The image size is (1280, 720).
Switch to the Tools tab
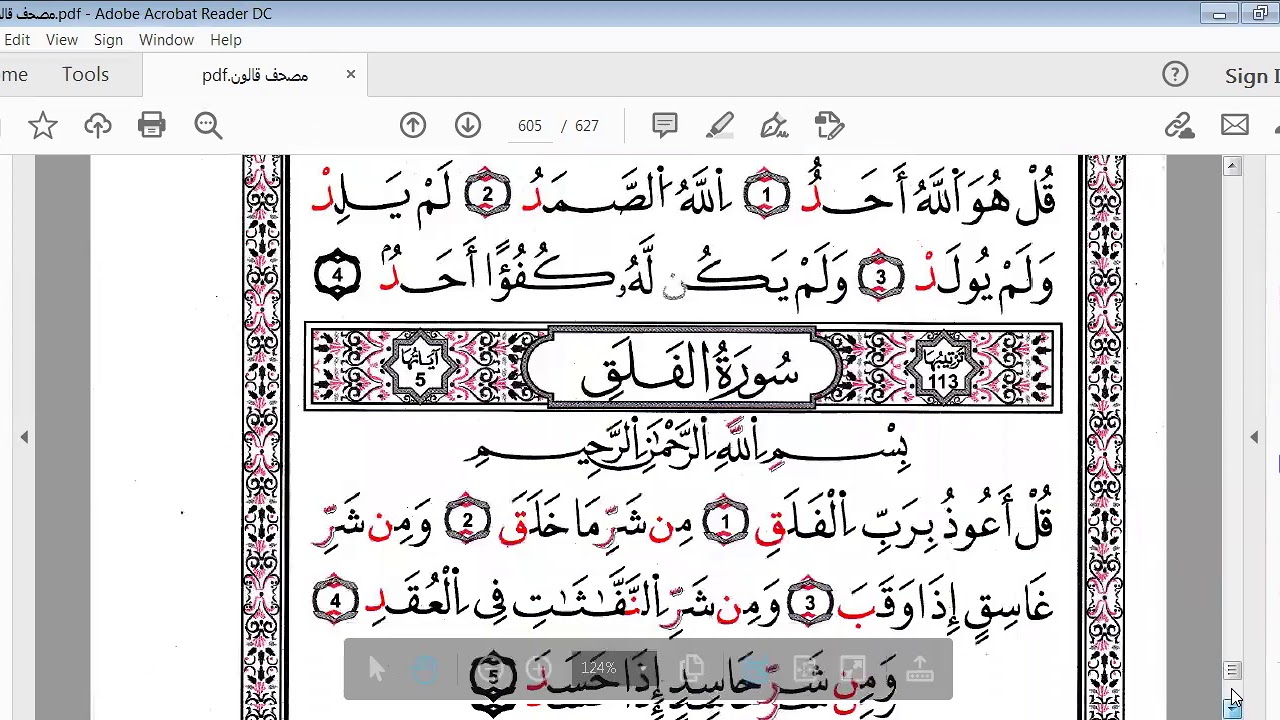click(x=85, y=75)
